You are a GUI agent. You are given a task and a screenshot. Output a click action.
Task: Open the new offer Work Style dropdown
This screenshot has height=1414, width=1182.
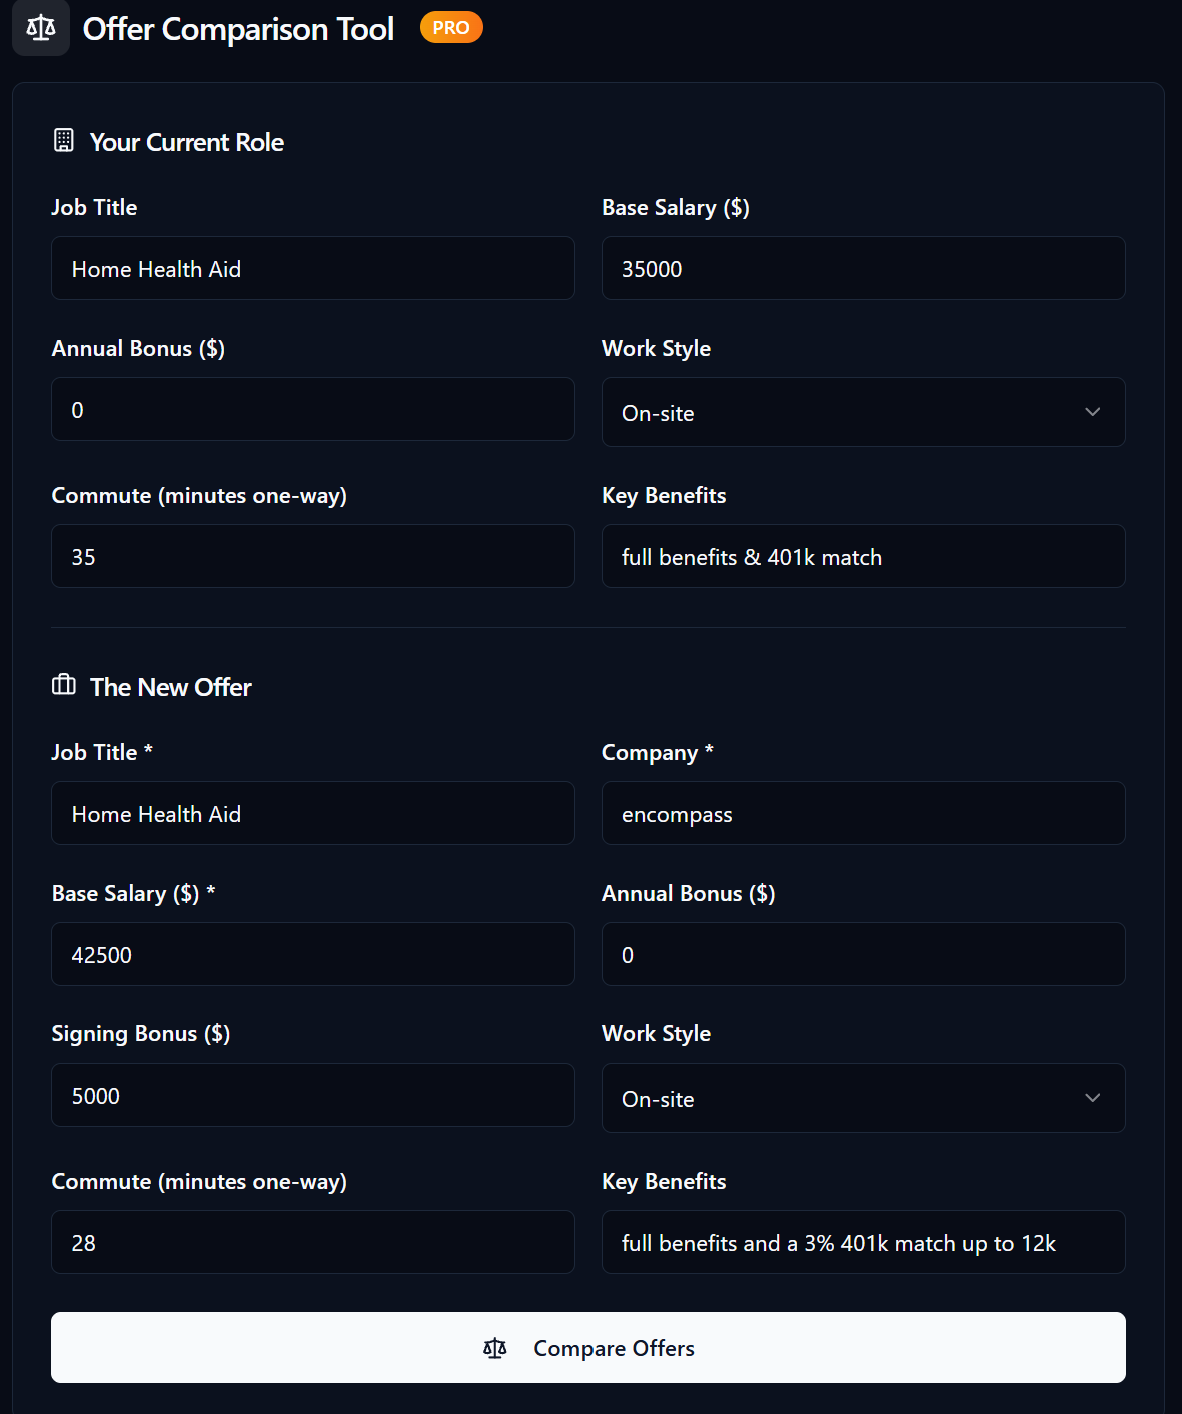click(x=863, y=1098)
